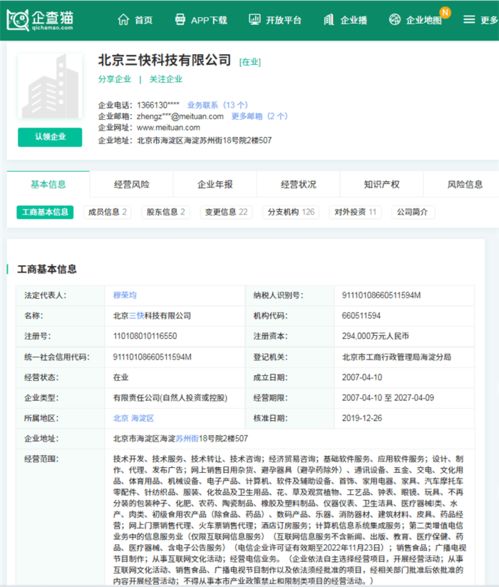Viewport: 499px width, 587px height.
Task: Click the company title 北京三快科技有限公司
Action: point(165,60)
